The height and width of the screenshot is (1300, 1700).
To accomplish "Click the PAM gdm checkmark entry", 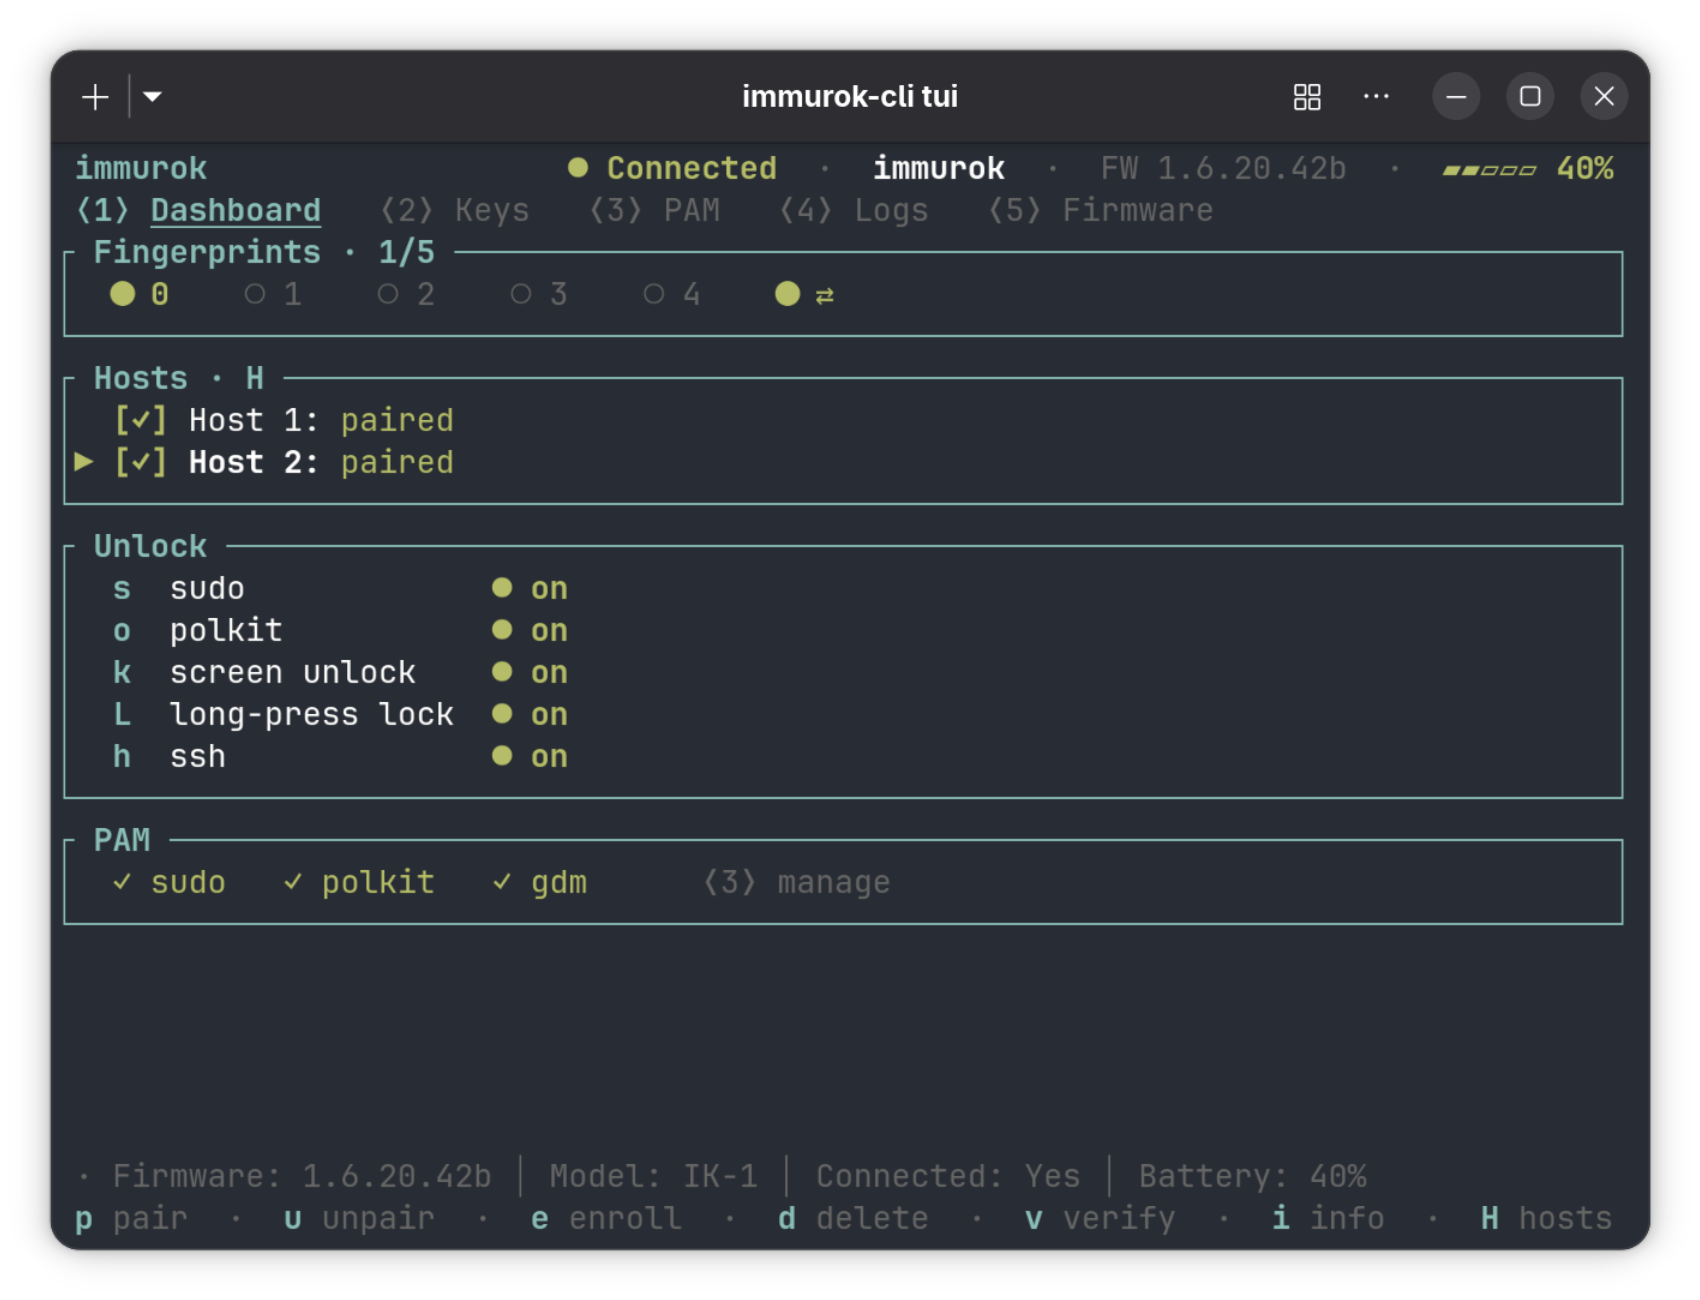I will point(540,882).
